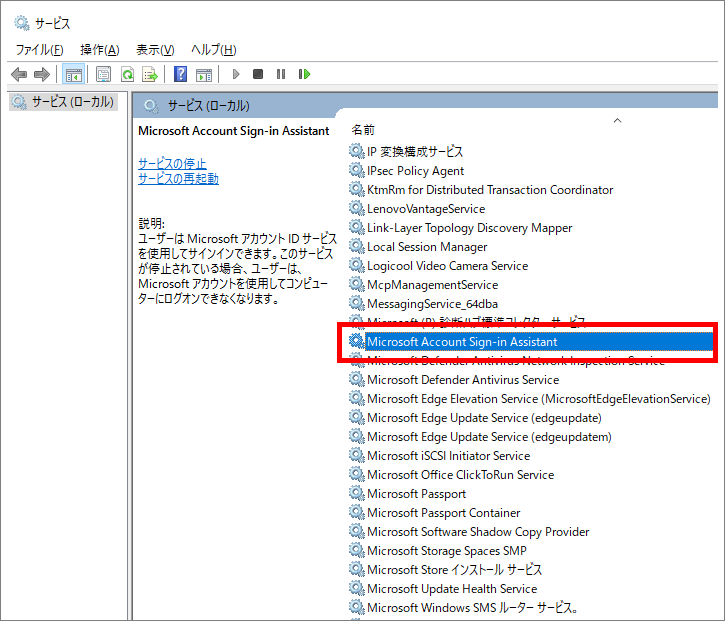Click the Back arrow toolbar icon
The height and width of the screenshot is (621, 725).
click(x=19, y=74)
